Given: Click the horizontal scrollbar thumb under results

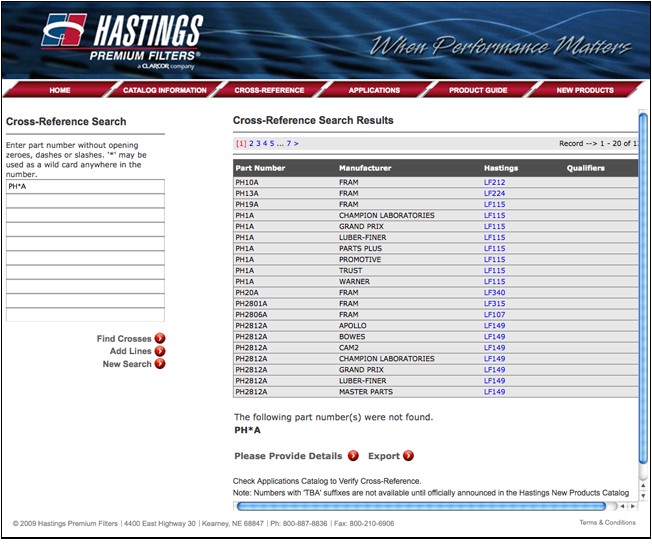Looking at the screenshot, I should [421, 506].
